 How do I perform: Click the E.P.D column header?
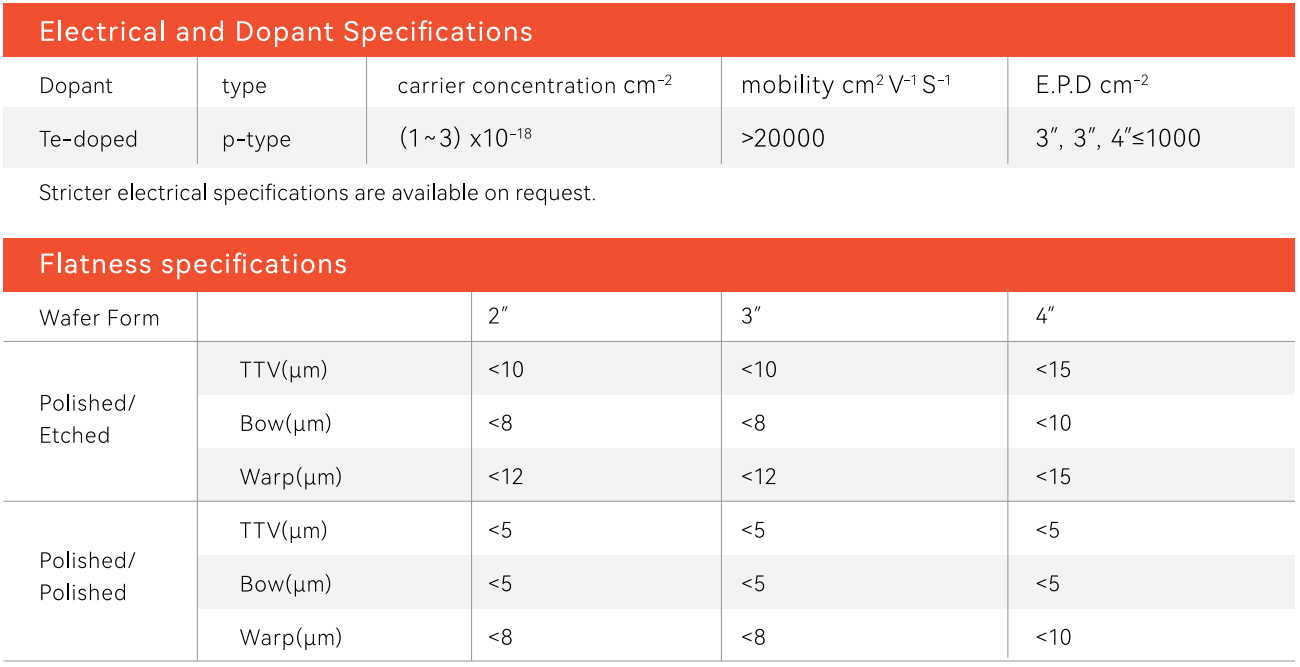pyautogui.click(x=1092, y=86)
